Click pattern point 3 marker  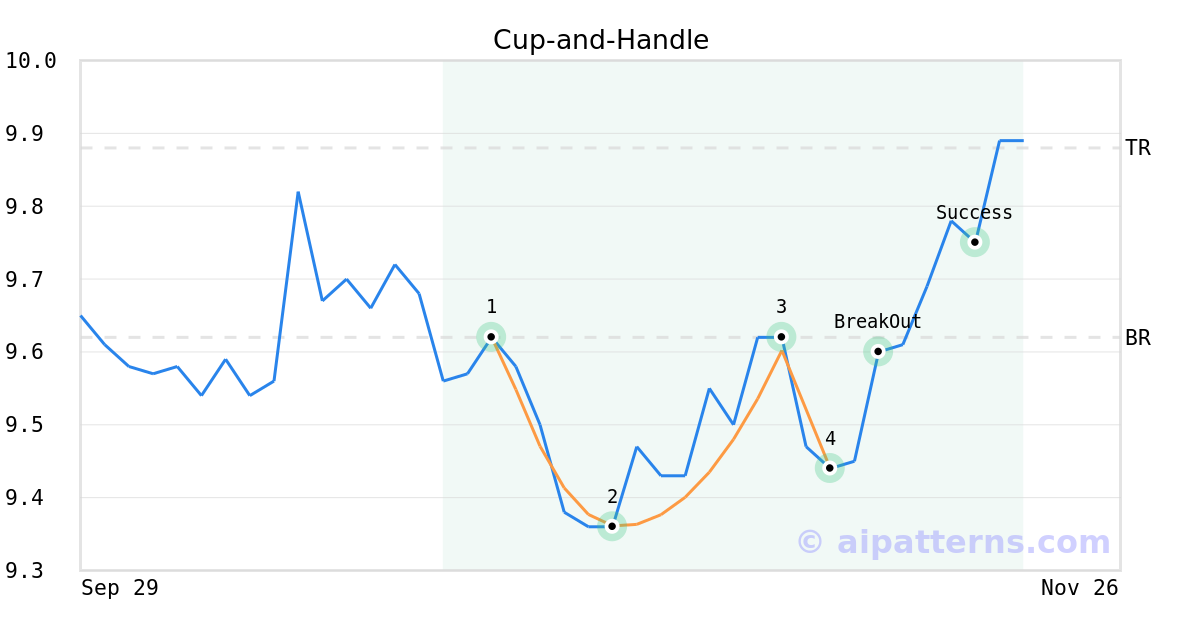pyautogui.click(x=781, y=337)
